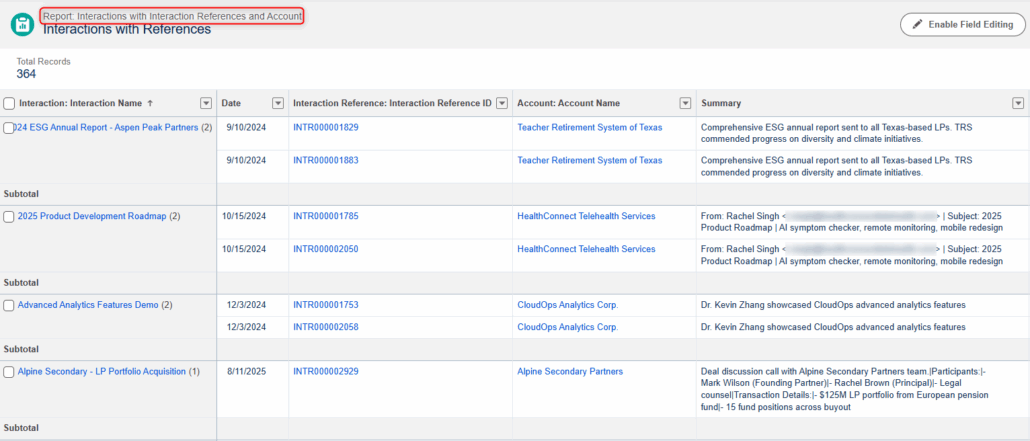Open reference INTR000002058
The width and height of the screenshot is (1030, 441).
tap(326, 327)
